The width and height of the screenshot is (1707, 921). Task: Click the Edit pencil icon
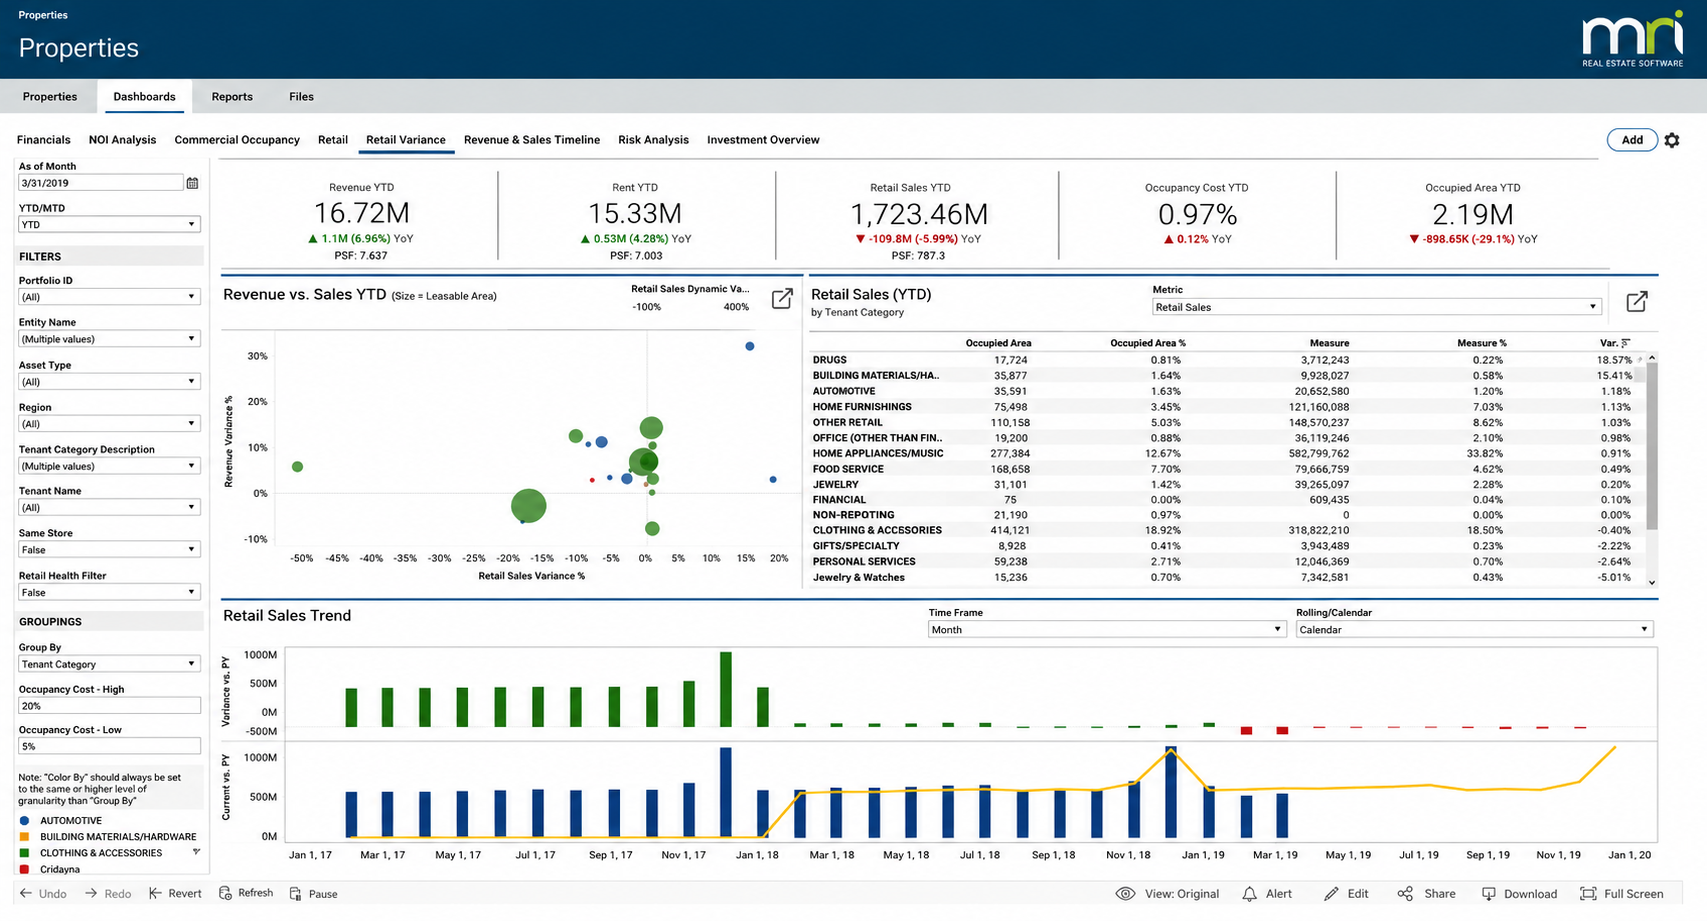click(1331, 893)
